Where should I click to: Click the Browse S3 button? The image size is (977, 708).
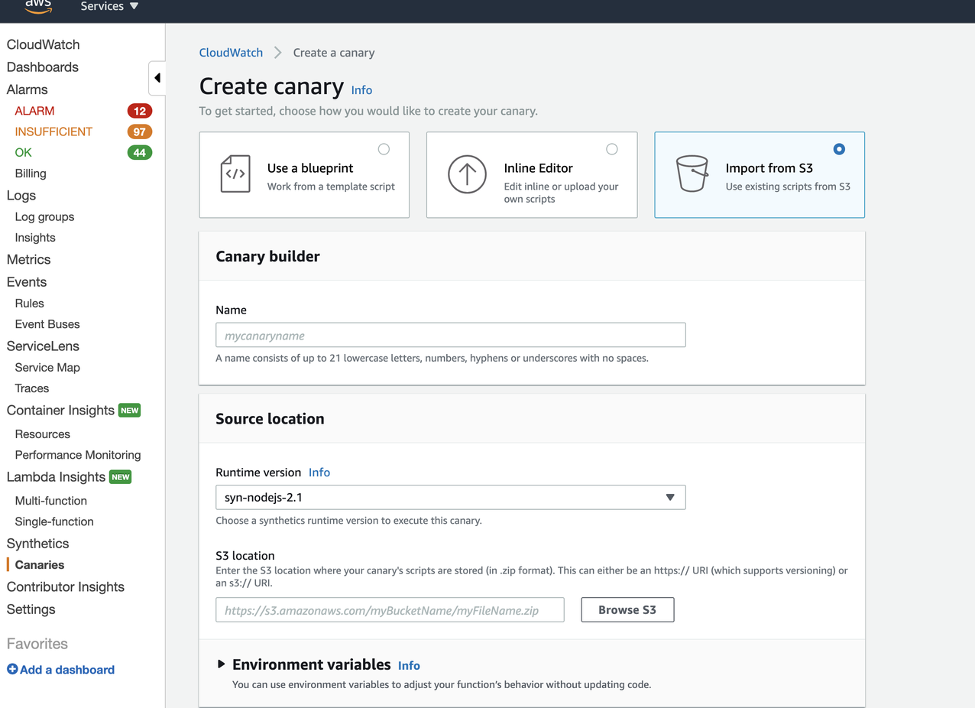pyautogui.click(x=627, y=609)
